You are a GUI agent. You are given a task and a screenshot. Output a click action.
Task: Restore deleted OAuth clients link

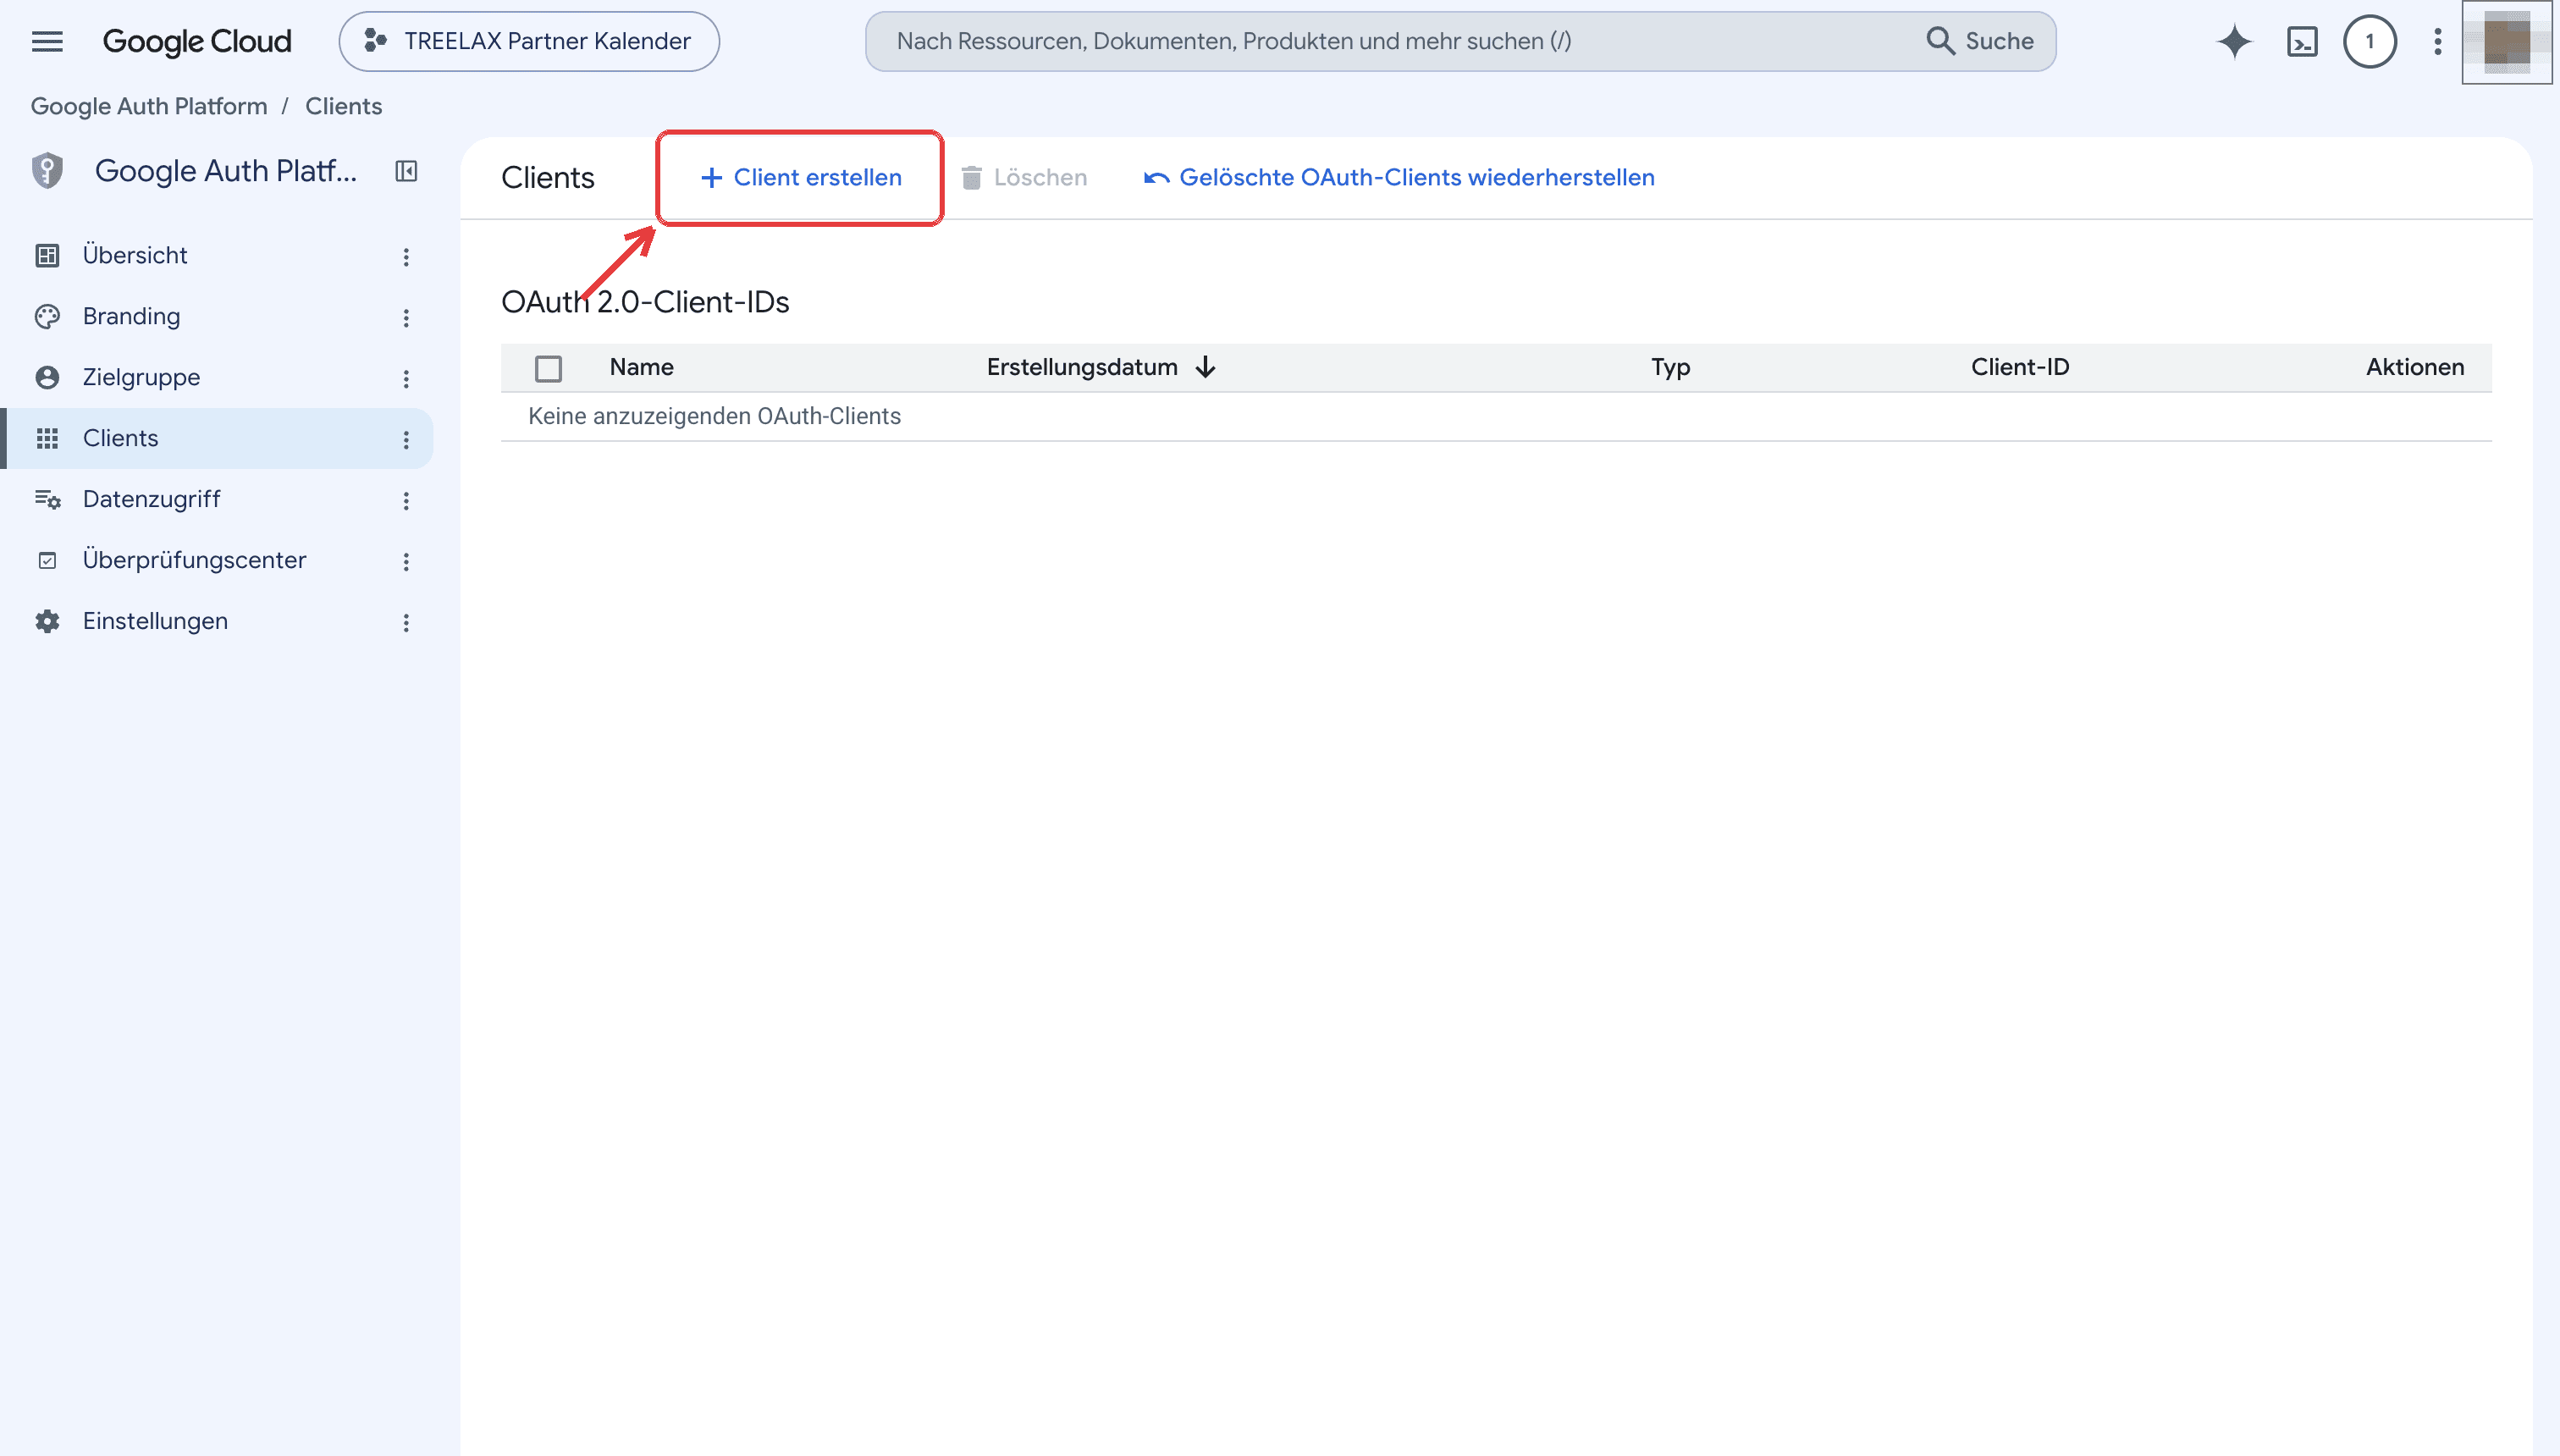[1399, 177]
